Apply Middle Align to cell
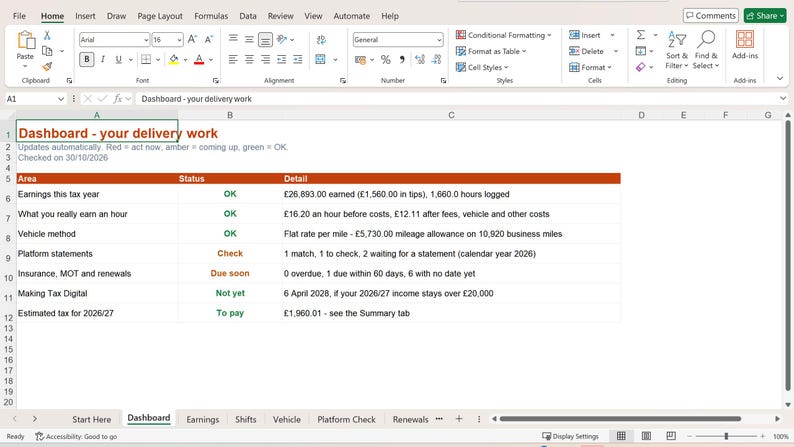 [249, 39]
